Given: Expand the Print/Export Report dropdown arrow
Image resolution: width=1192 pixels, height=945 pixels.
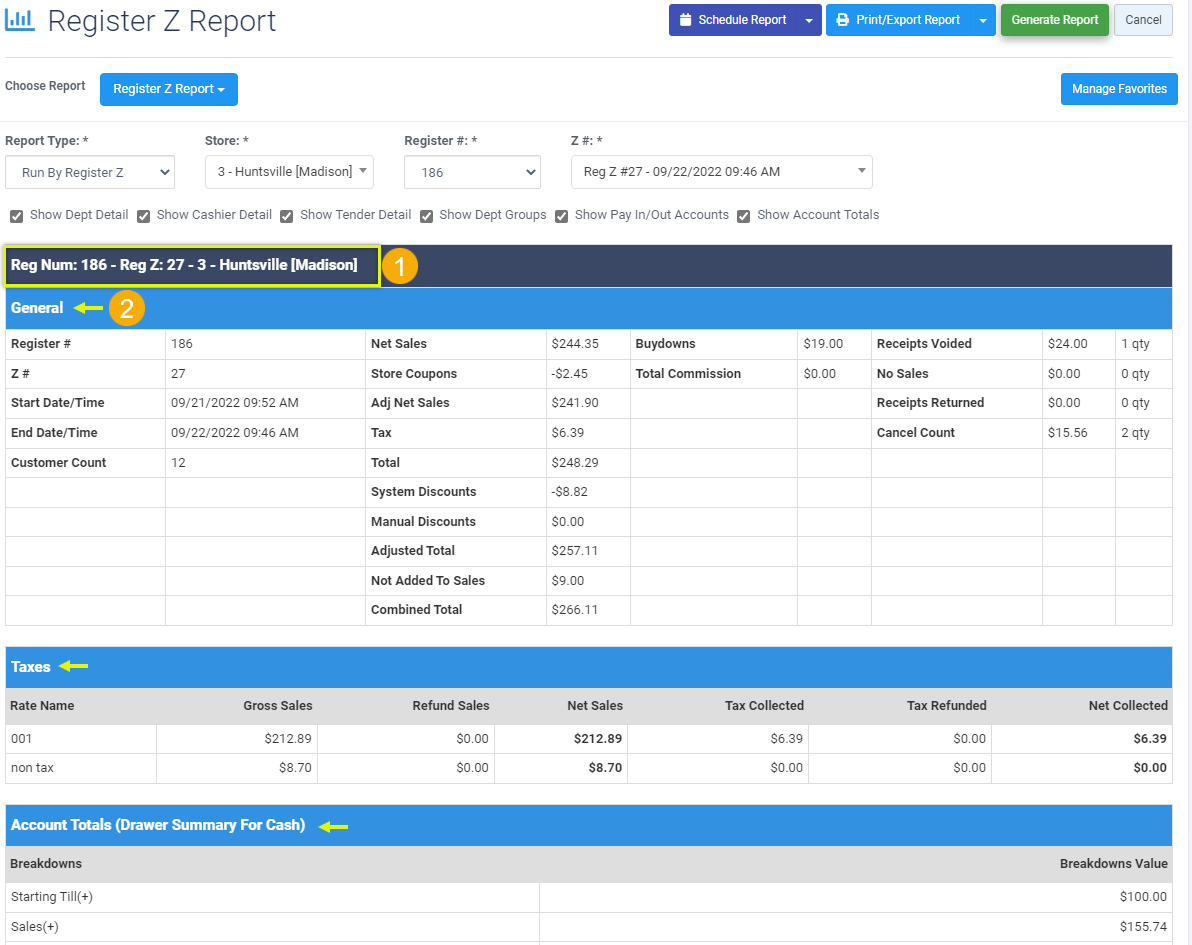Looking at the screenshot, I should 983,20.
